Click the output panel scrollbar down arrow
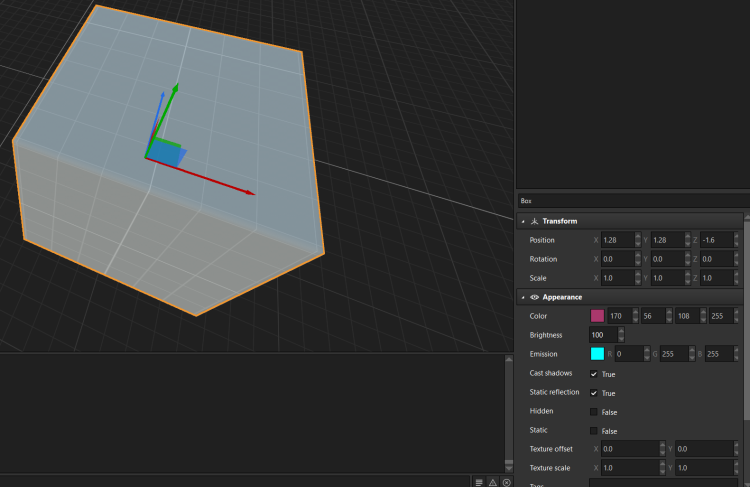This screenshot has width=750, height=487. tap(508, 466)
